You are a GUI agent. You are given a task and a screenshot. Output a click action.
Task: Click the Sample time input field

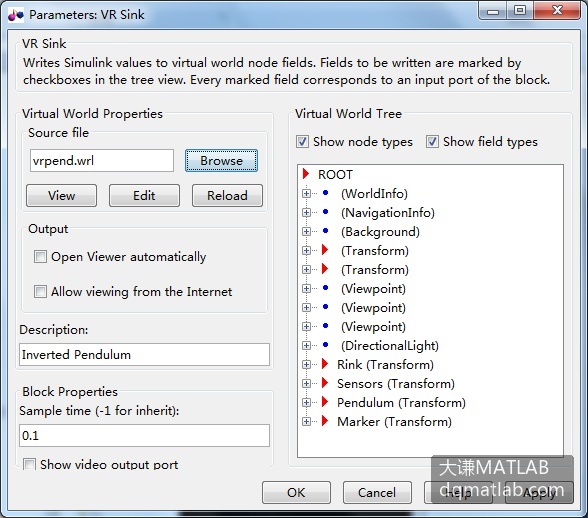point(144,435)
